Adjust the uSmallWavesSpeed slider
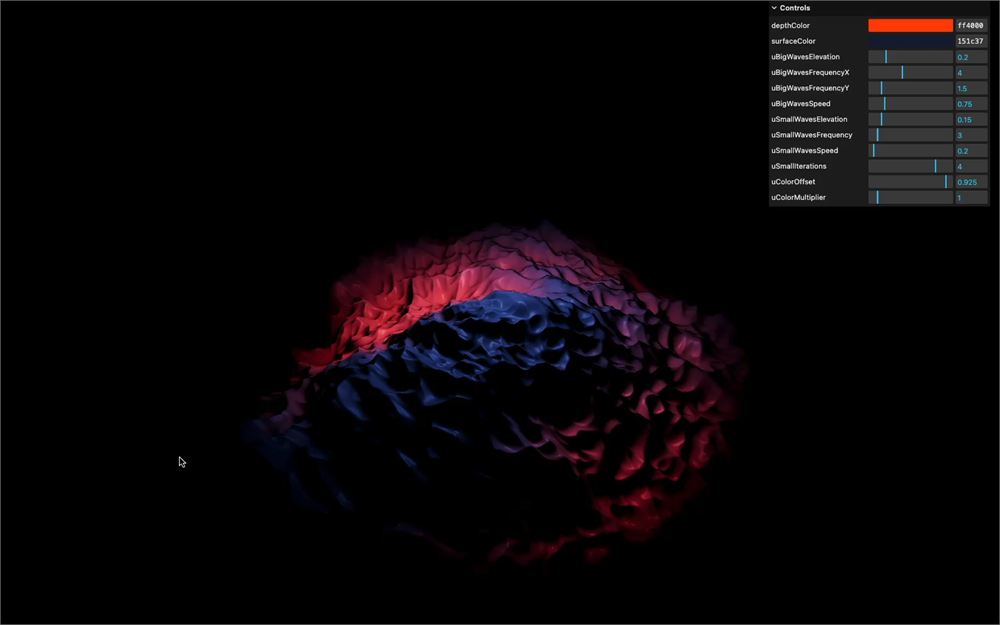This screenshot has height=625, width=1000. point(910,151)
